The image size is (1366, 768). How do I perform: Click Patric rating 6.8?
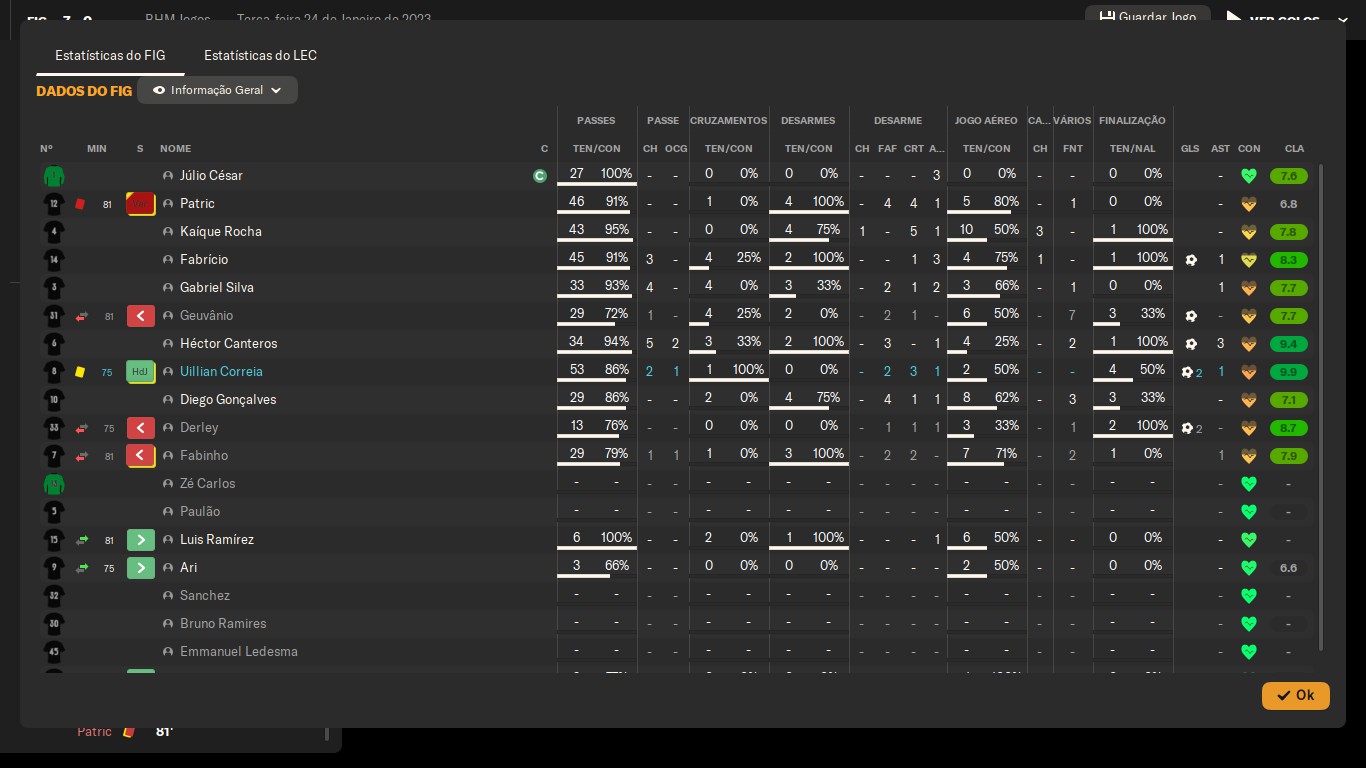1288,204
